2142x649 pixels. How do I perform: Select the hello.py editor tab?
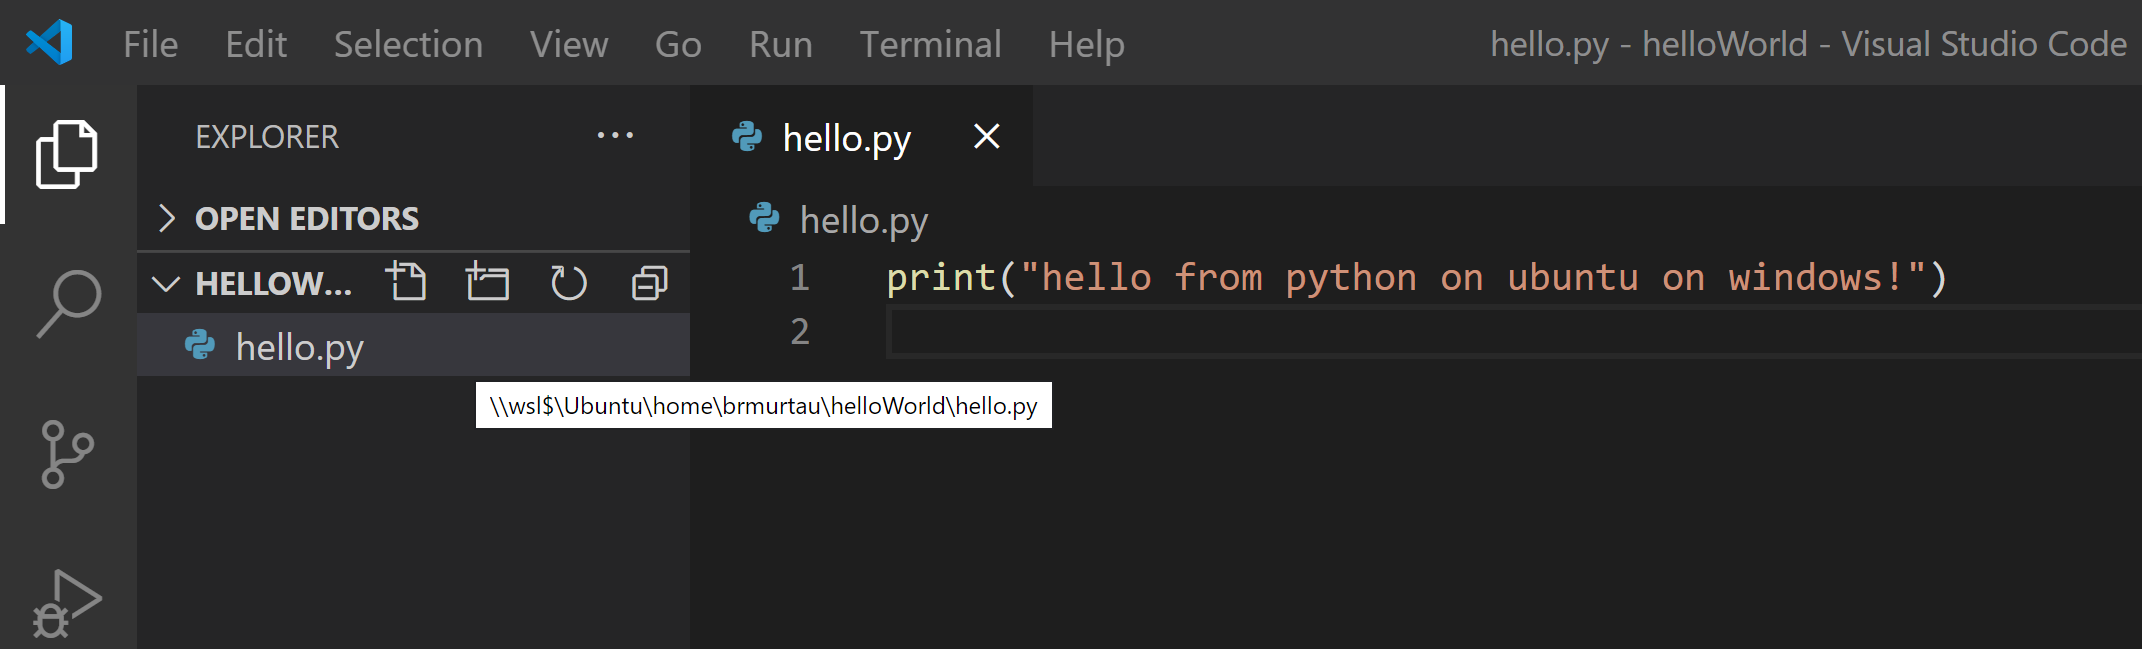coord(861,136)
